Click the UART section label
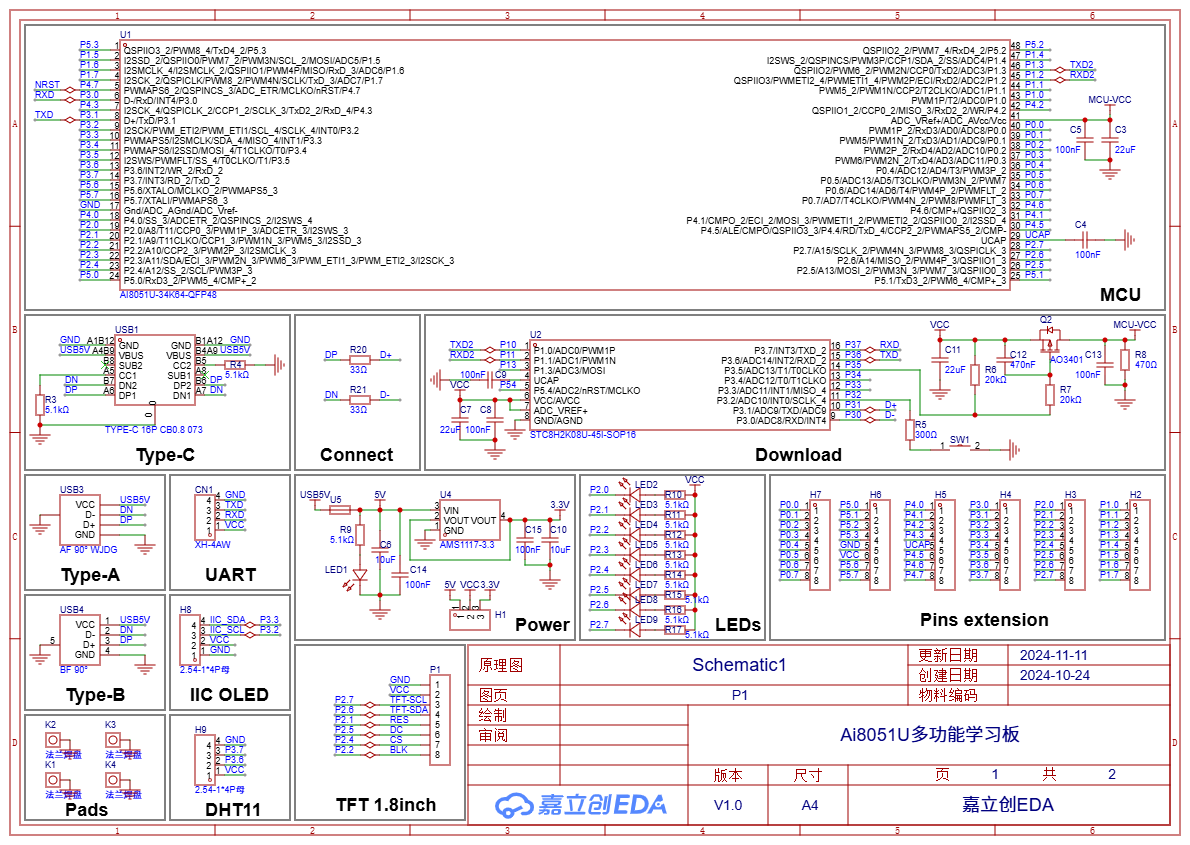Screen dimensions: 1190x845 pos(231,575)
